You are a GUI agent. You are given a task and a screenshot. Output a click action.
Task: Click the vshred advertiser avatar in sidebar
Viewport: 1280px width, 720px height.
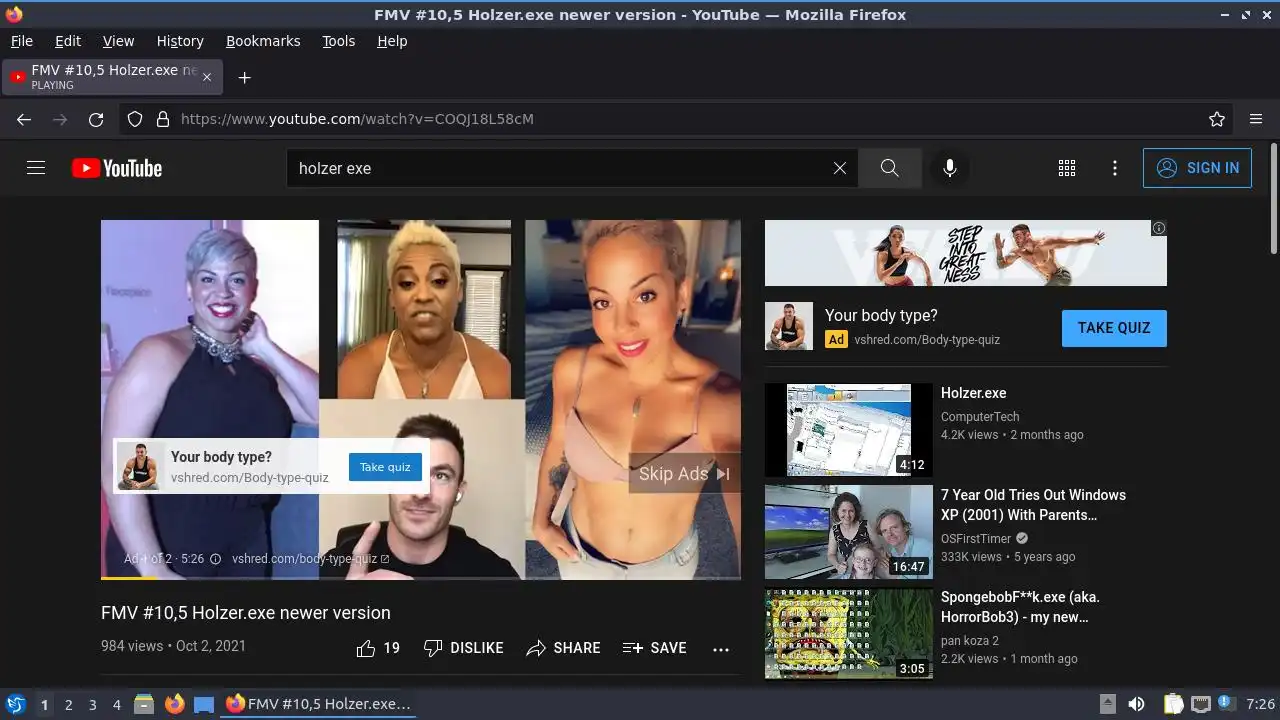point(789,326)
